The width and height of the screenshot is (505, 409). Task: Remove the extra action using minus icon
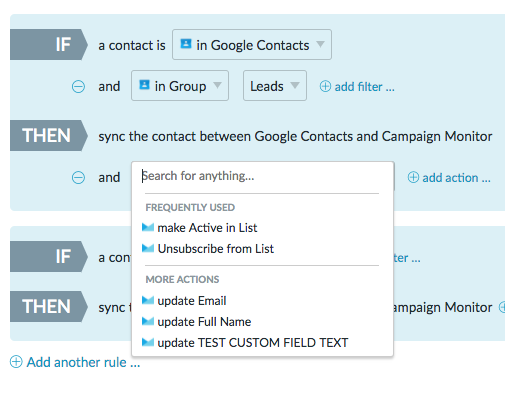pyautogui.click(x=78, y=177)
